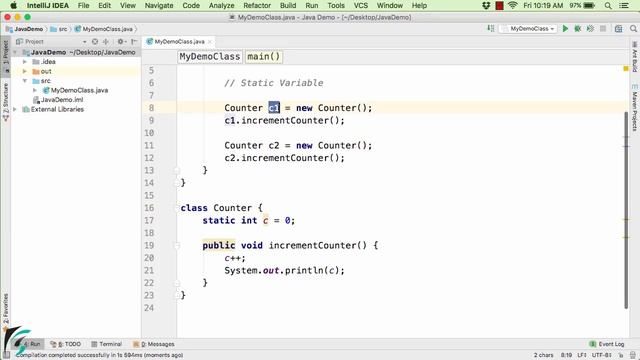Click the yellow inspection indicator above the scrollbar
The width and height of the screenshot is (640, 360).
click(626, 69)
